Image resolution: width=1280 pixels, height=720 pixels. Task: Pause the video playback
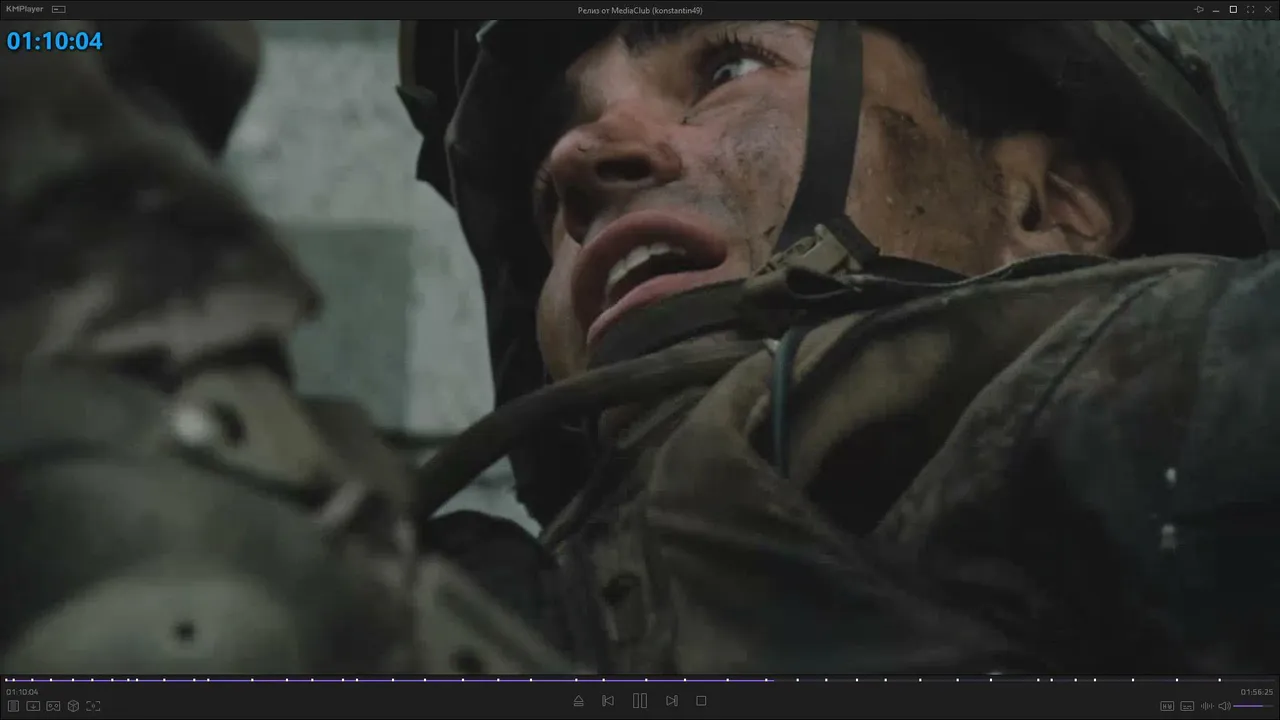(640, 701)
